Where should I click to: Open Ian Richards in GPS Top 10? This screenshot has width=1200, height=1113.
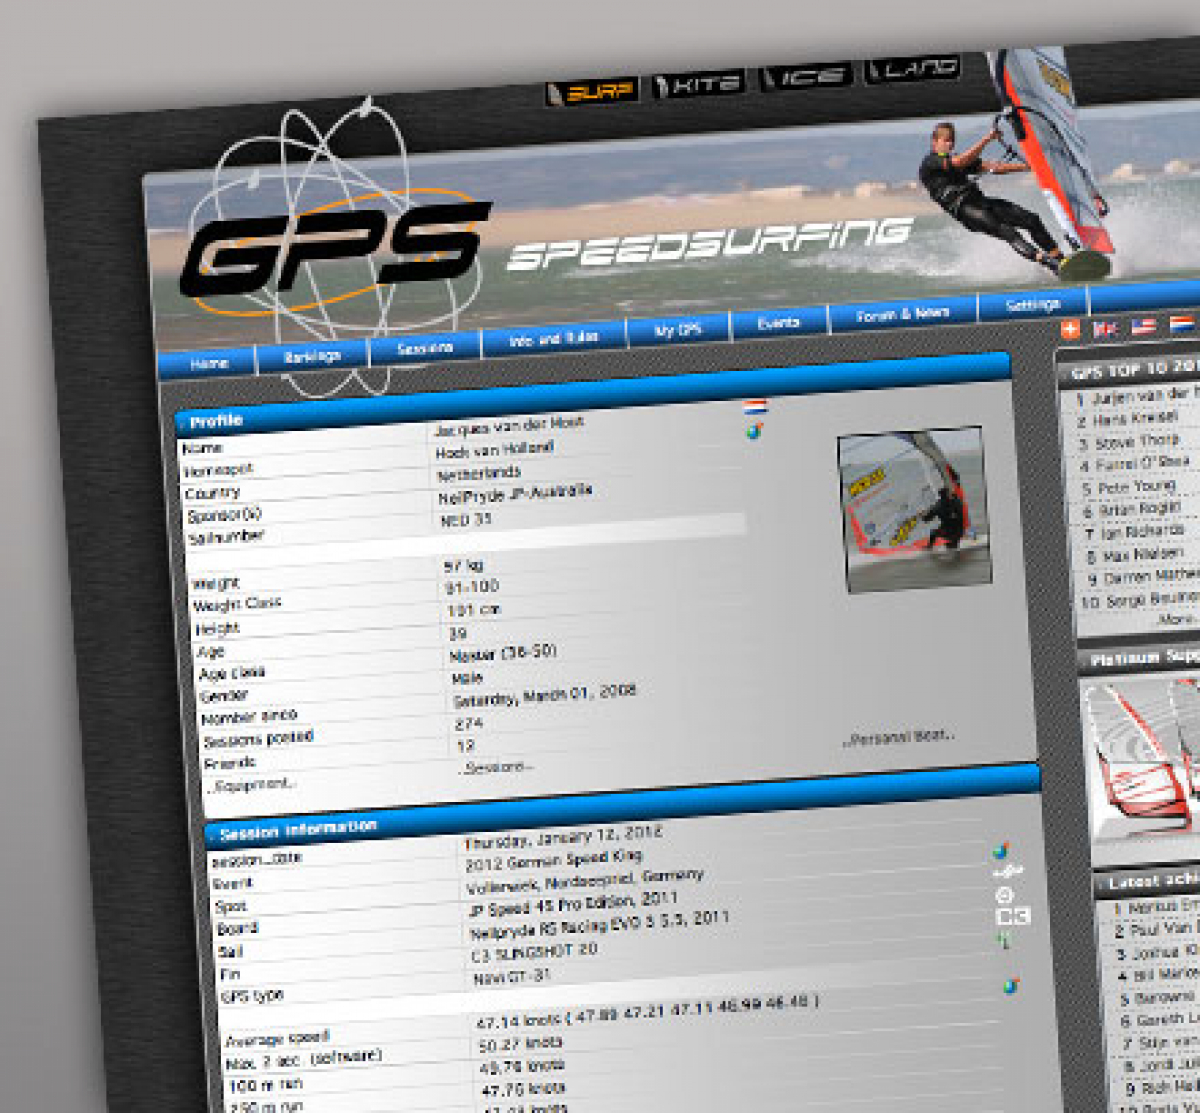(x=1143, y=532)
